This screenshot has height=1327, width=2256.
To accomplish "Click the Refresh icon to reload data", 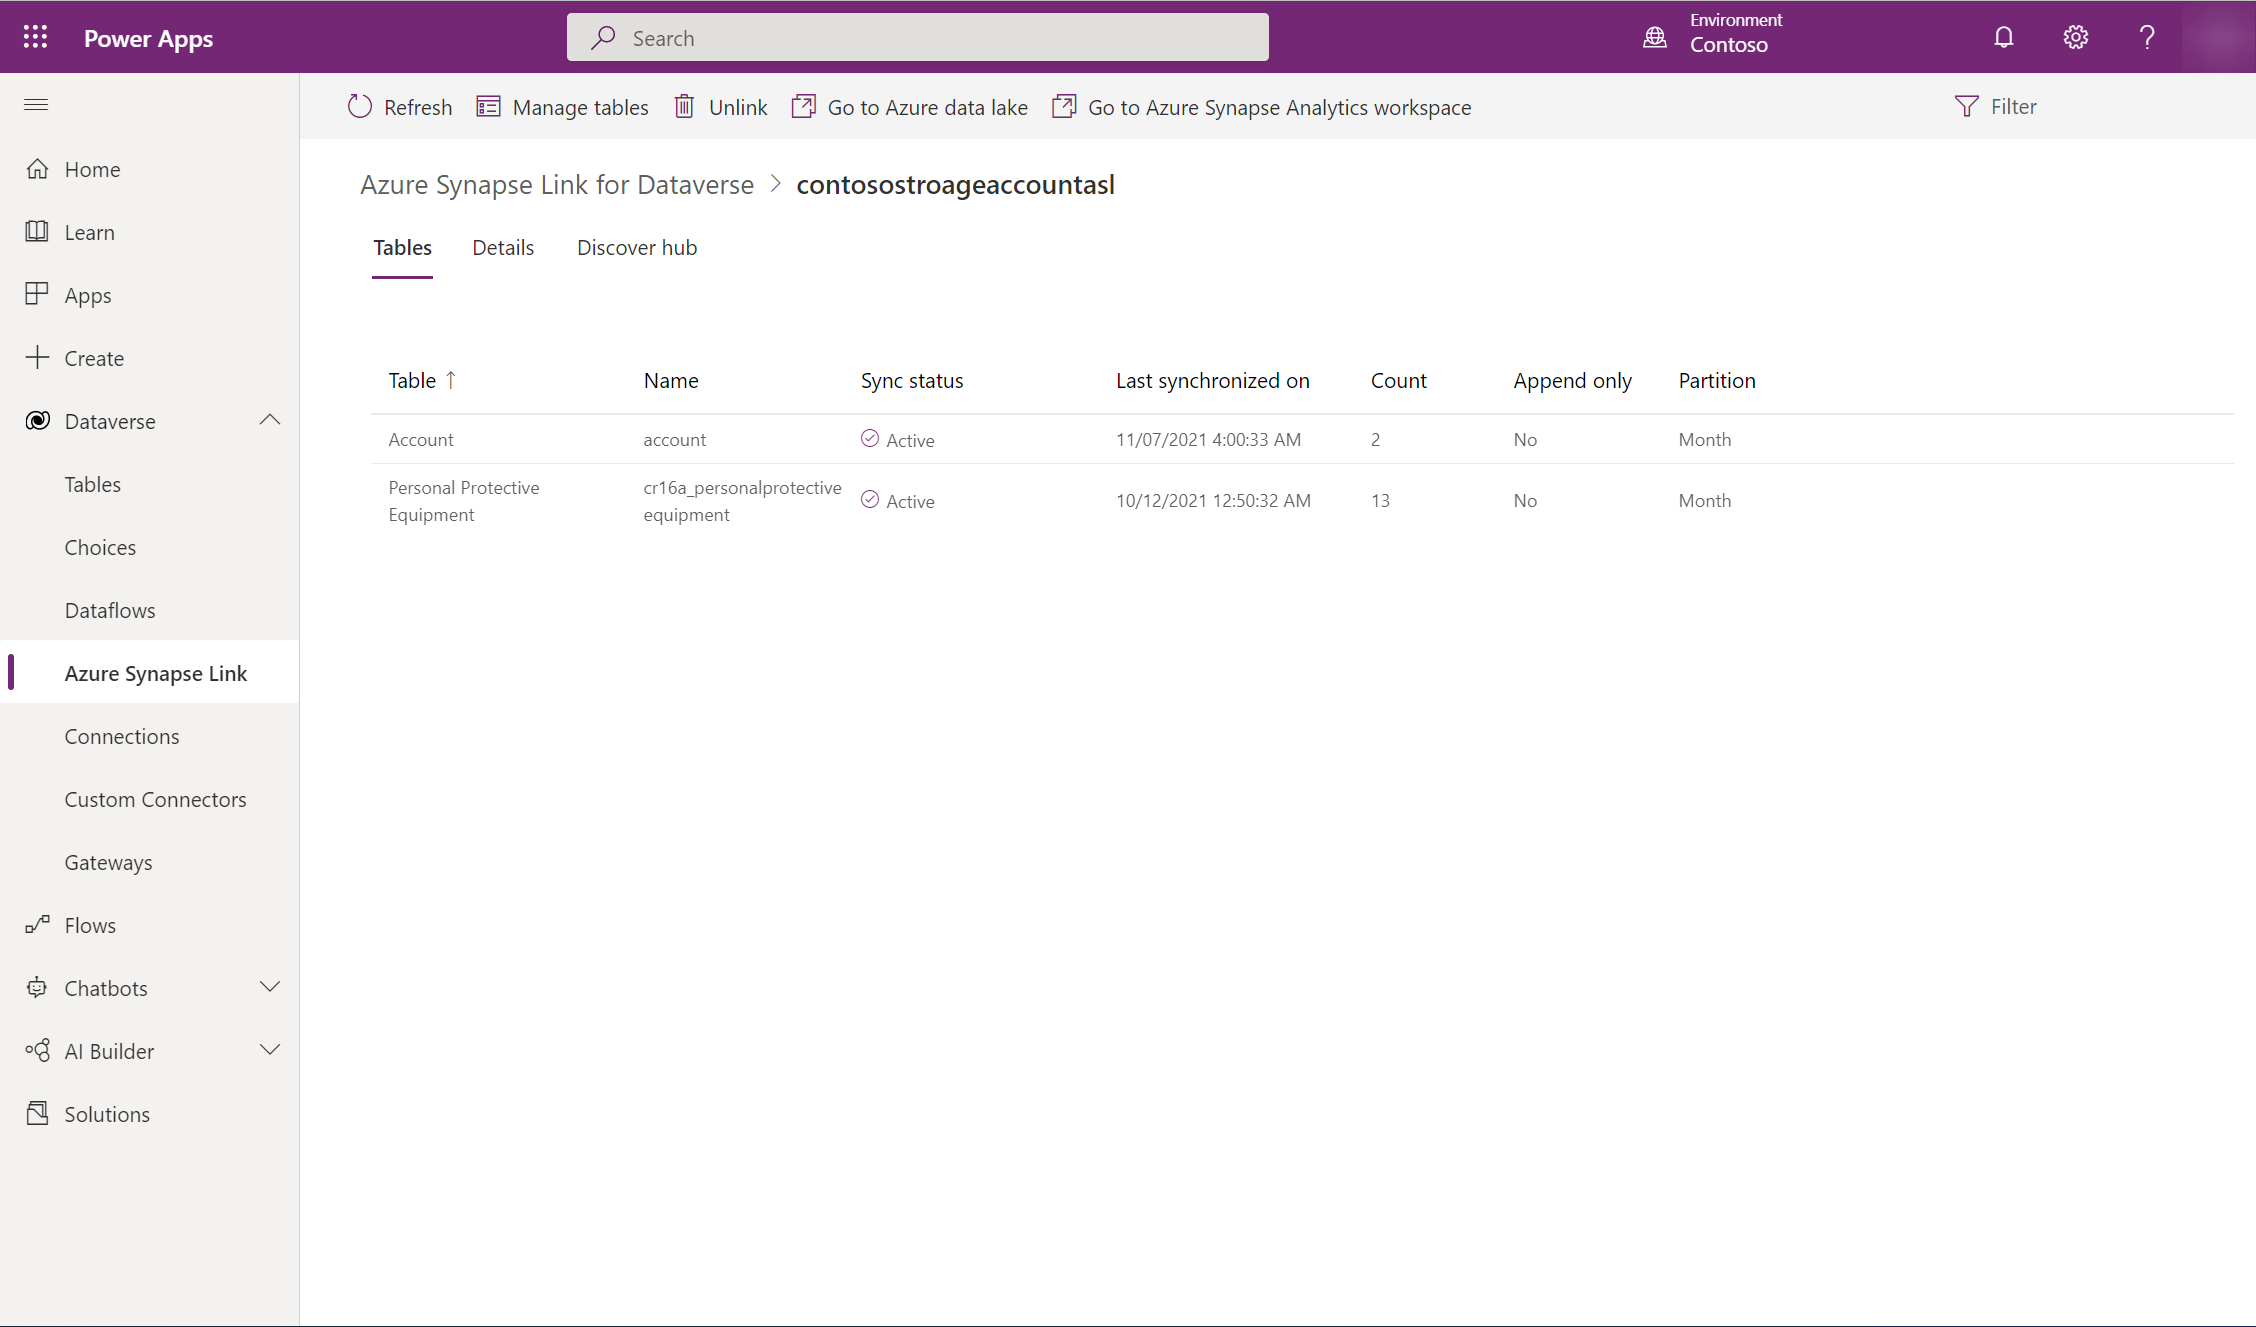I will click(x=363, y=106).
